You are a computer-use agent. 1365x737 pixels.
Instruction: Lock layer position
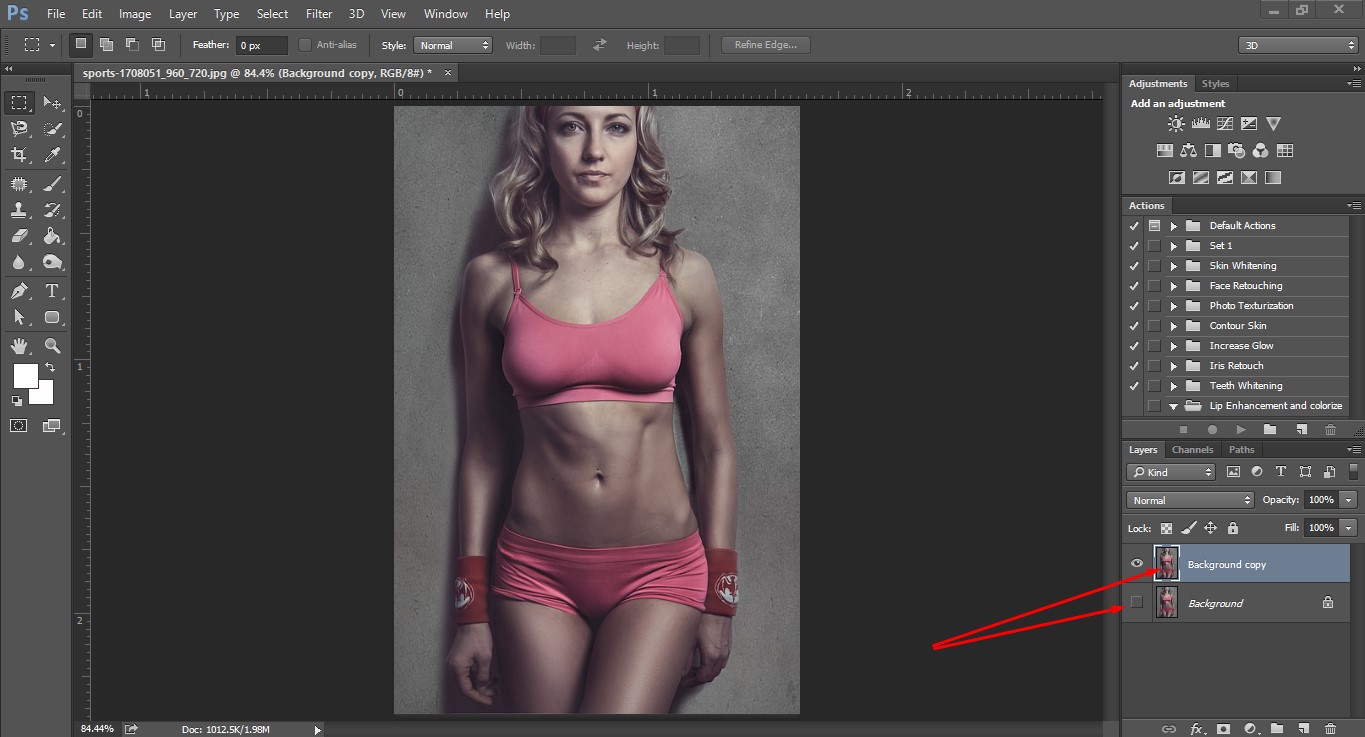click(x=1210, y=527)
